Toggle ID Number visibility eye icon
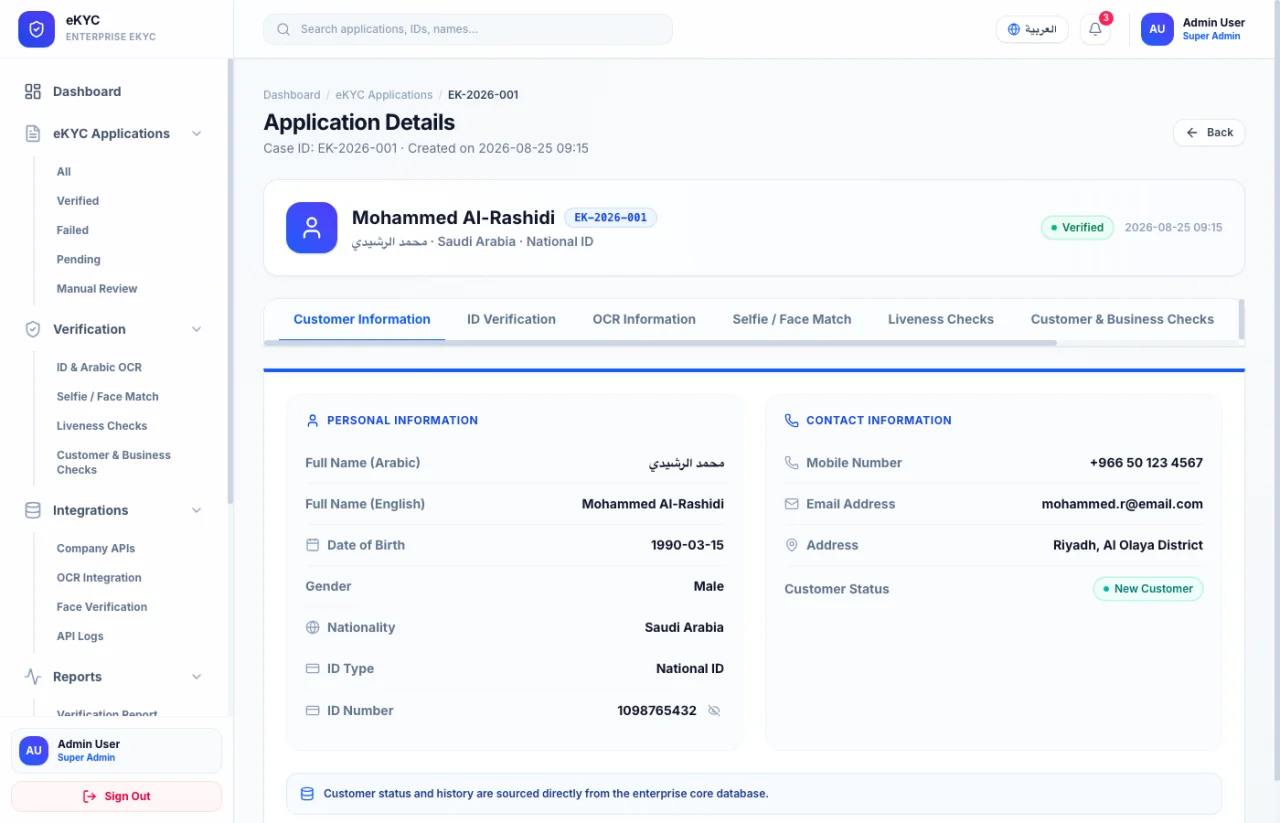The width and height of the screenshot is (1280, 823). click(x=714, y=710)
